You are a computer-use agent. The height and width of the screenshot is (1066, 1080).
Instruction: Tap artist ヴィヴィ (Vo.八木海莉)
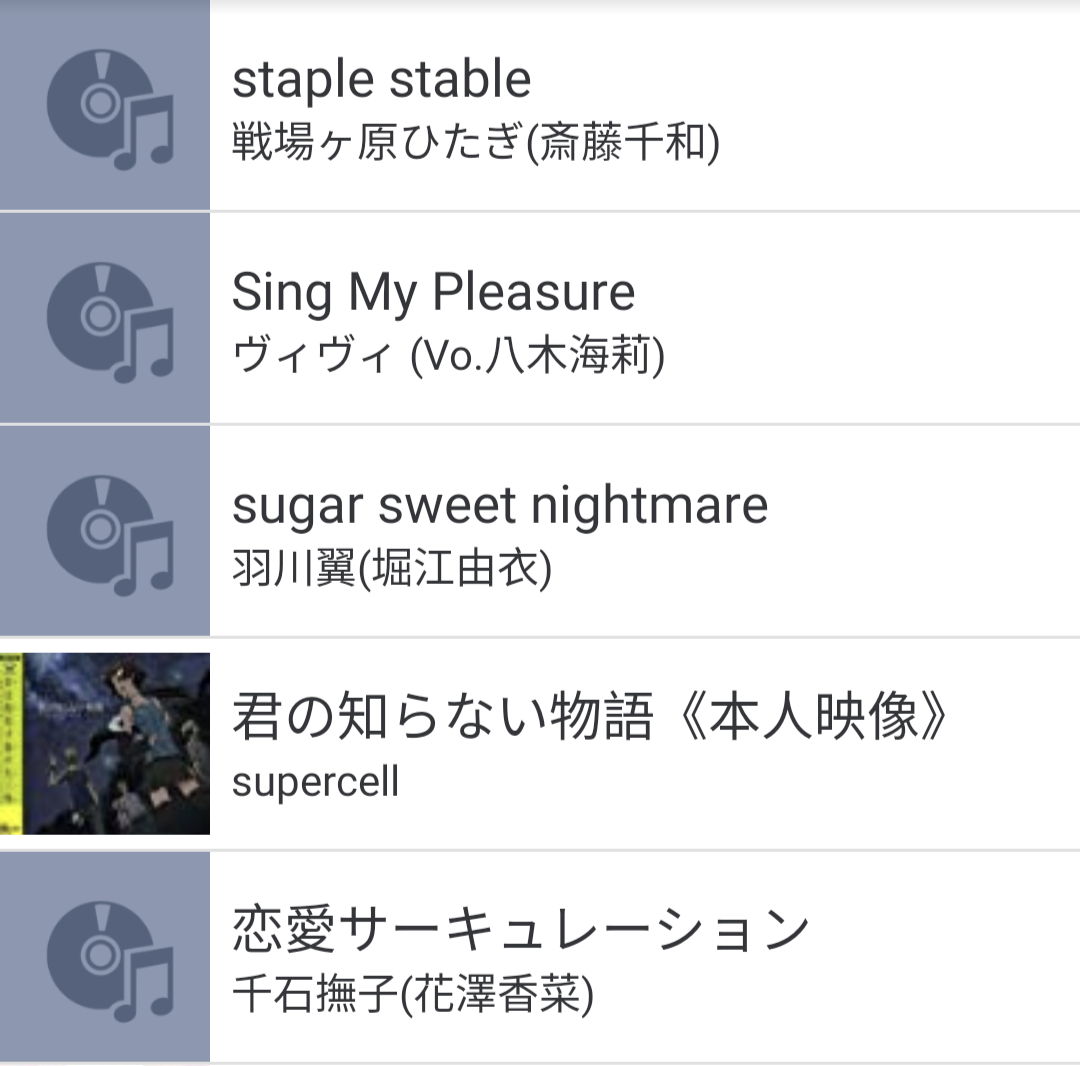click(448, 356)
